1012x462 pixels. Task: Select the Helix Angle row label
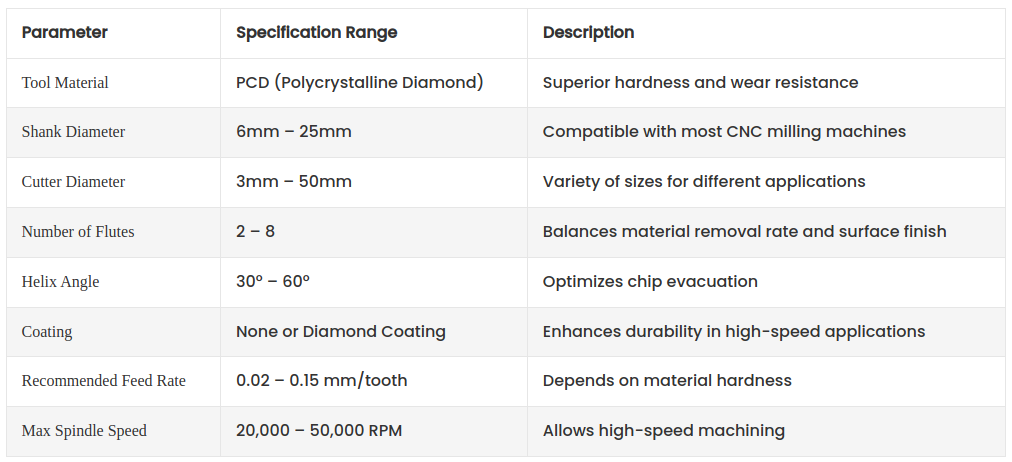pos(60,282)
